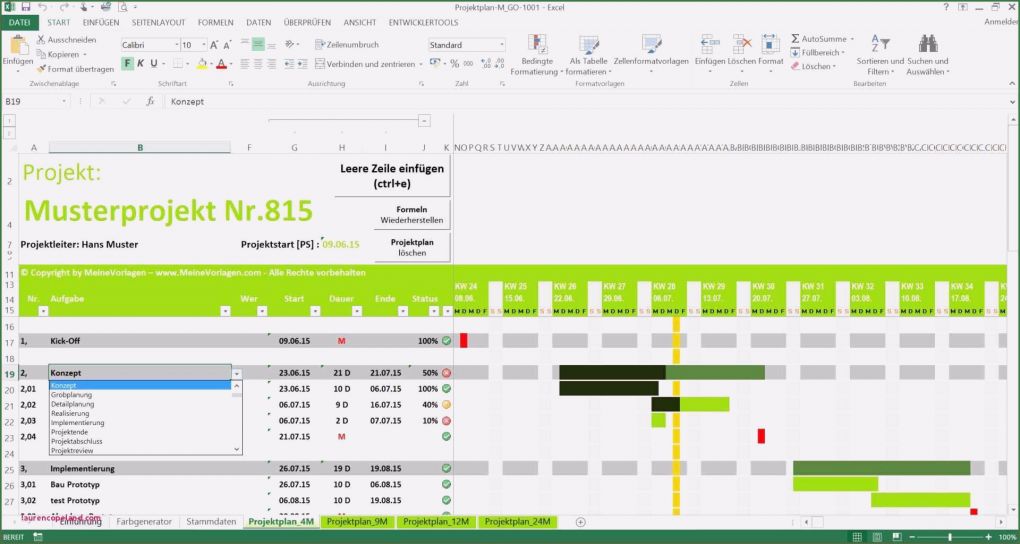
Task: Toggle italic formatting (K button)
Action: pyautogui.click(x=142, y=64)
